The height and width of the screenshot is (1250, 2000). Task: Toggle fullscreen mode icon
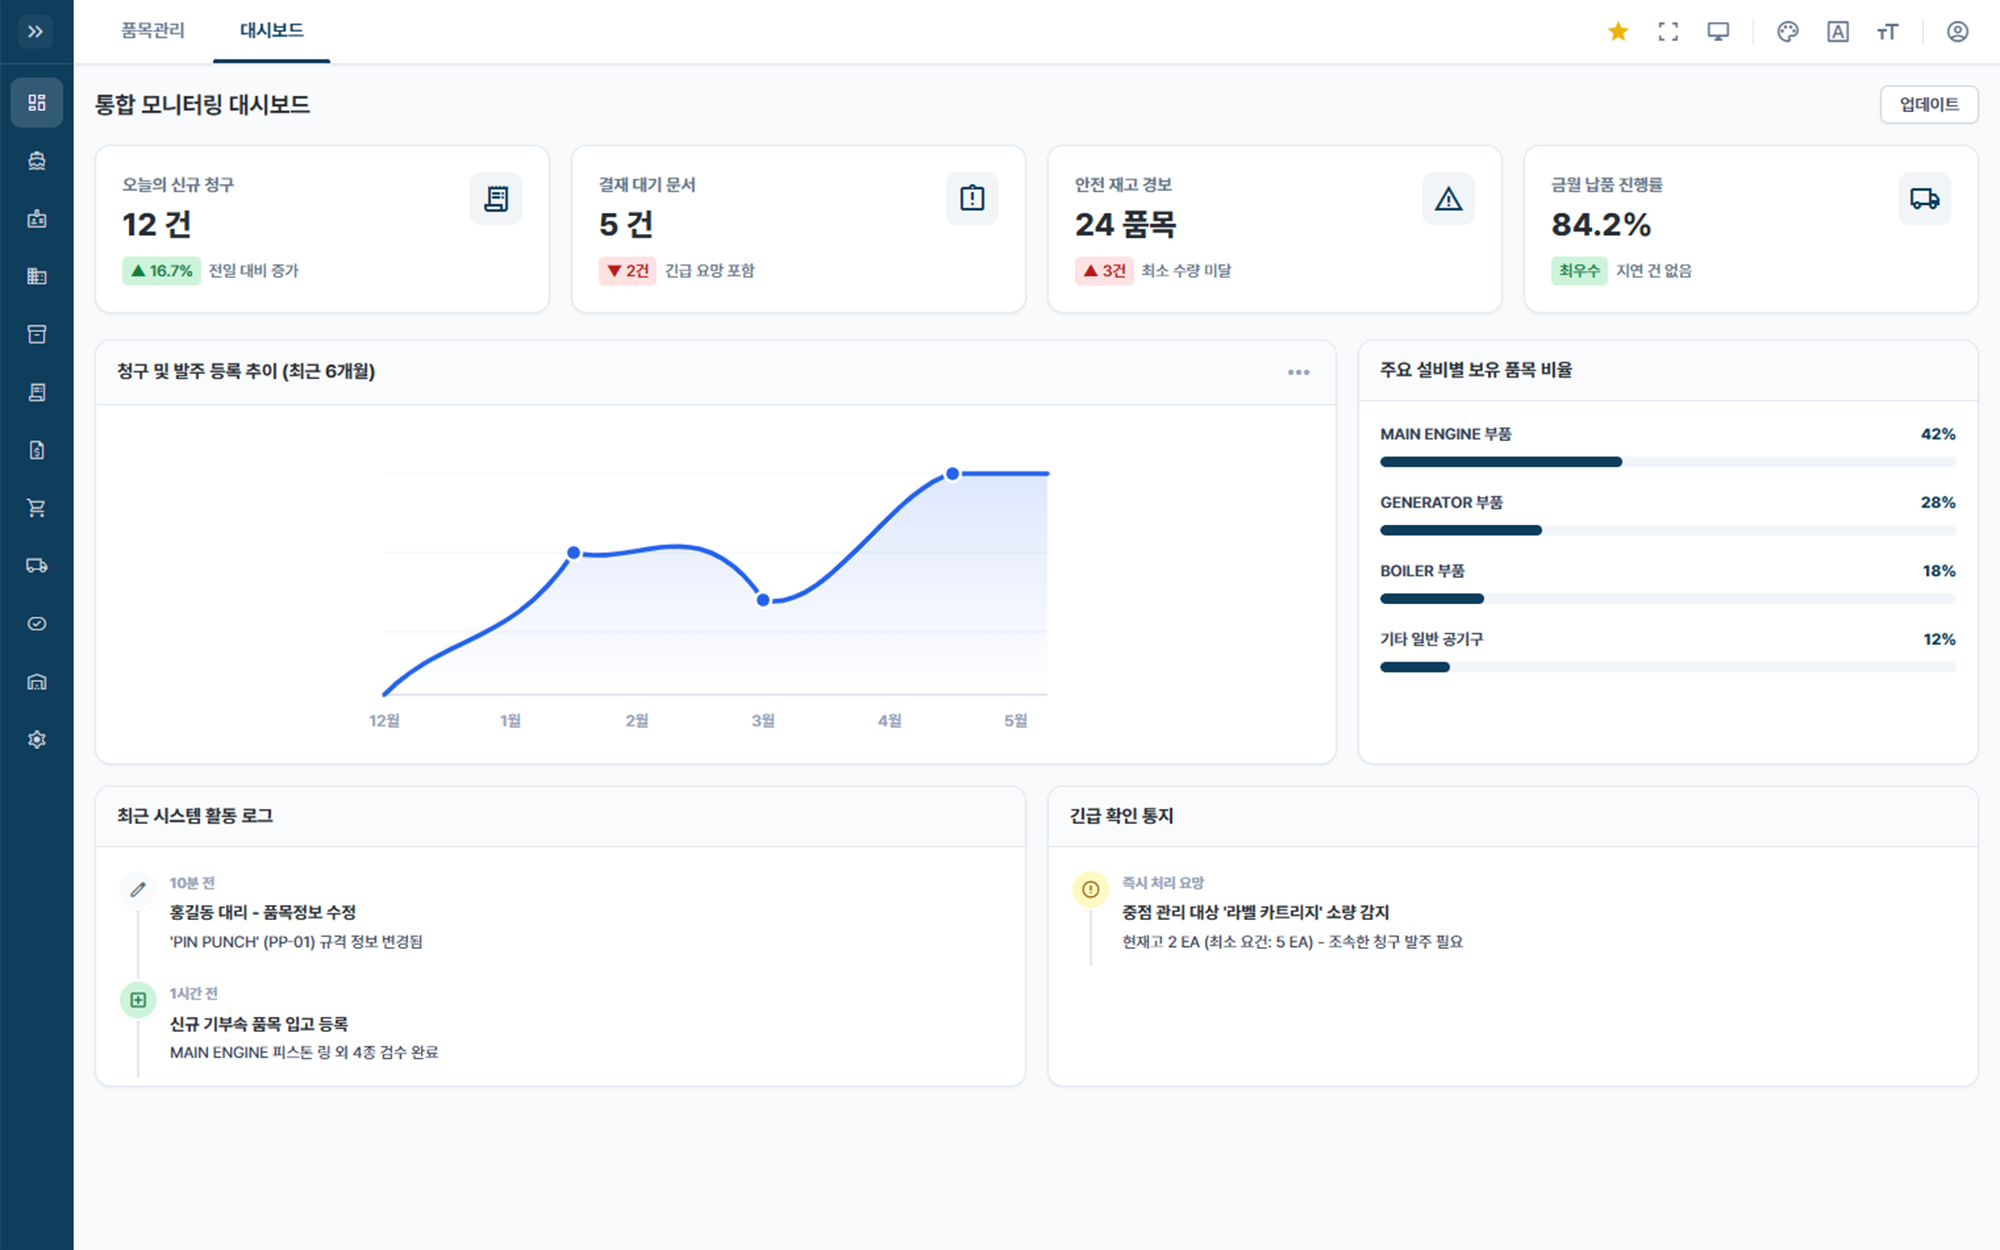(1668, 32)
